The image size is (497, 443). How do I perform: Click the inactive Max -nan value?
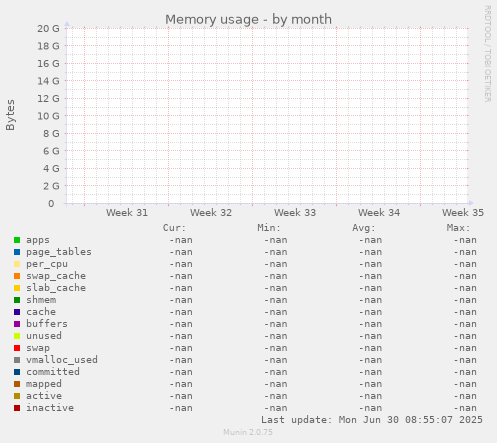point(465,408)
